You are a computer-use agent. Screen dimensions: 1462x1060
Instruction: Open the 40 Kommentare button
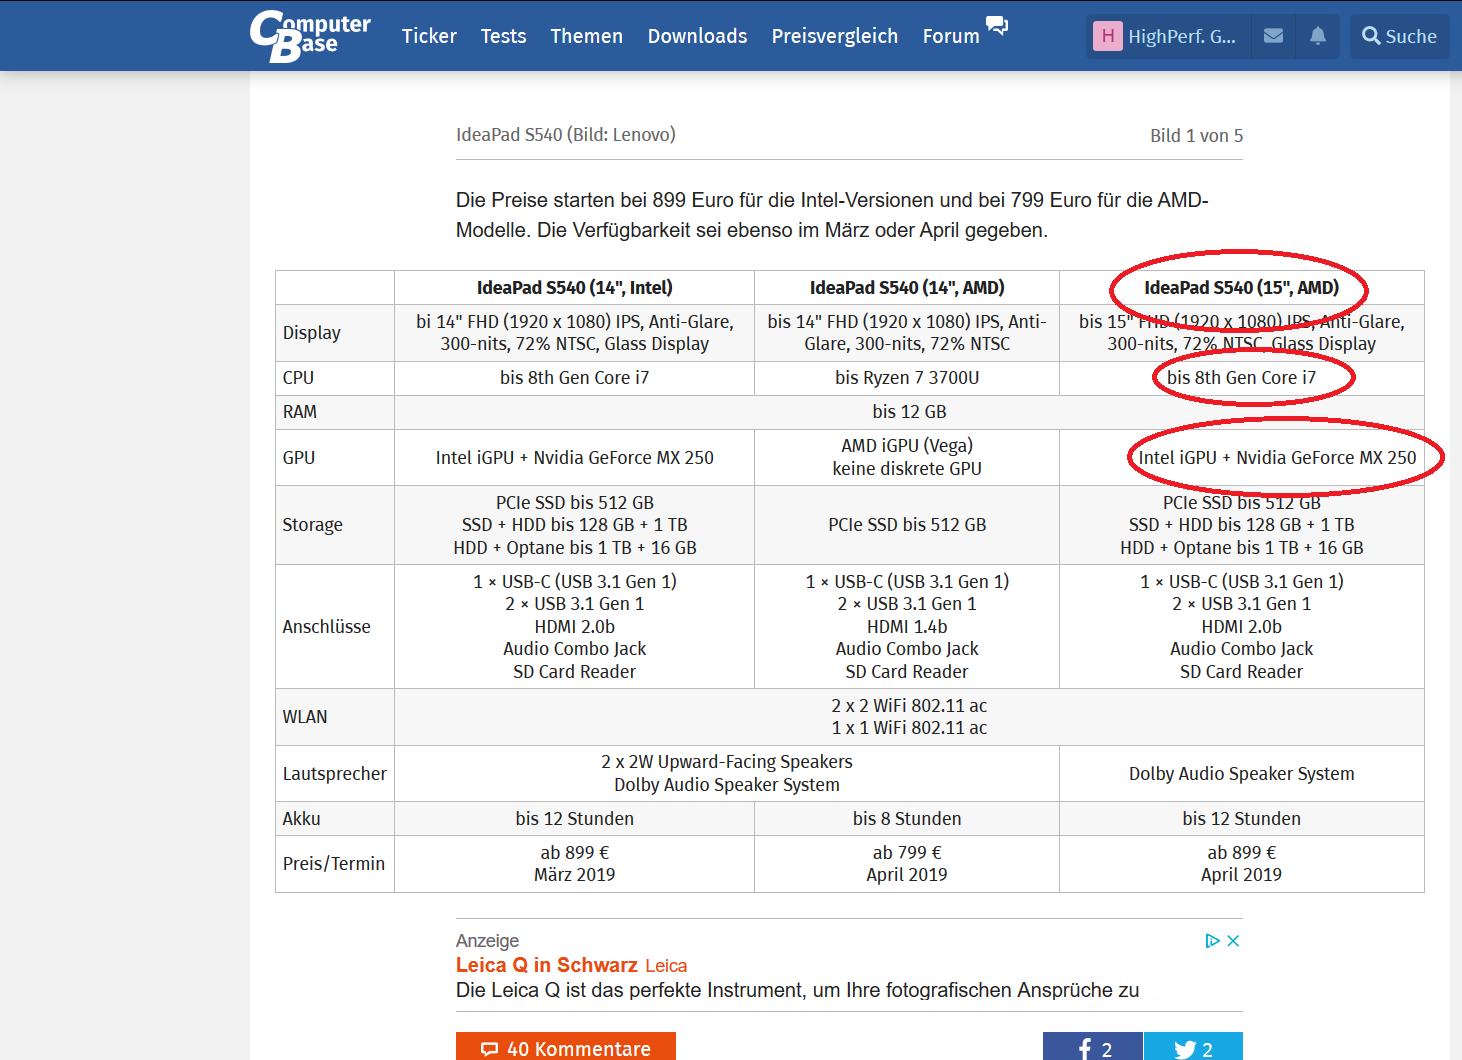point(566,1047)
